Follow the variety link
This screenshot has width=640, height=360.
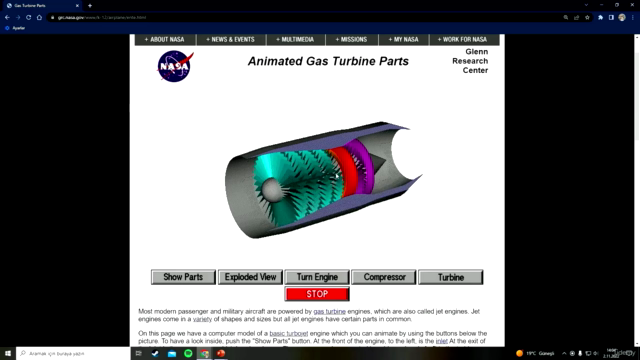click(x=202, y=319)
